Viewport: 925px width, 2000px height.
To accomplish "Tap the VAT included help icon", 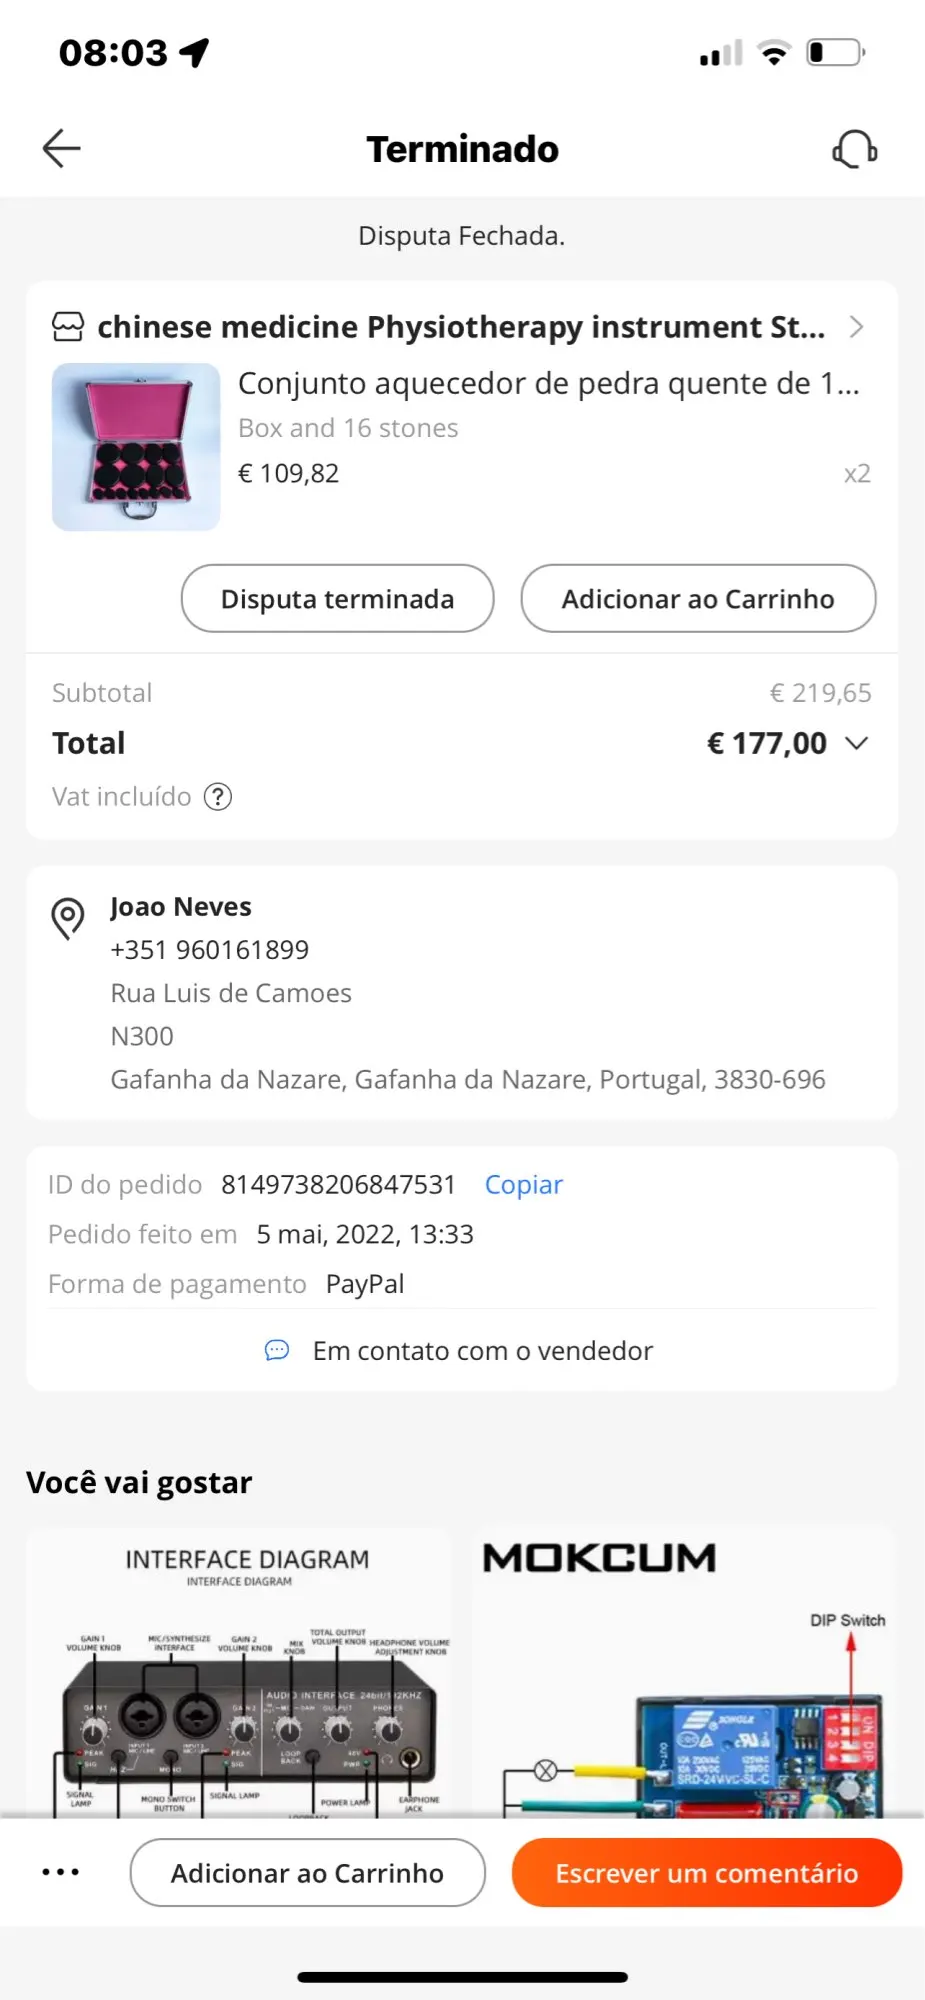I will point(218,797).
